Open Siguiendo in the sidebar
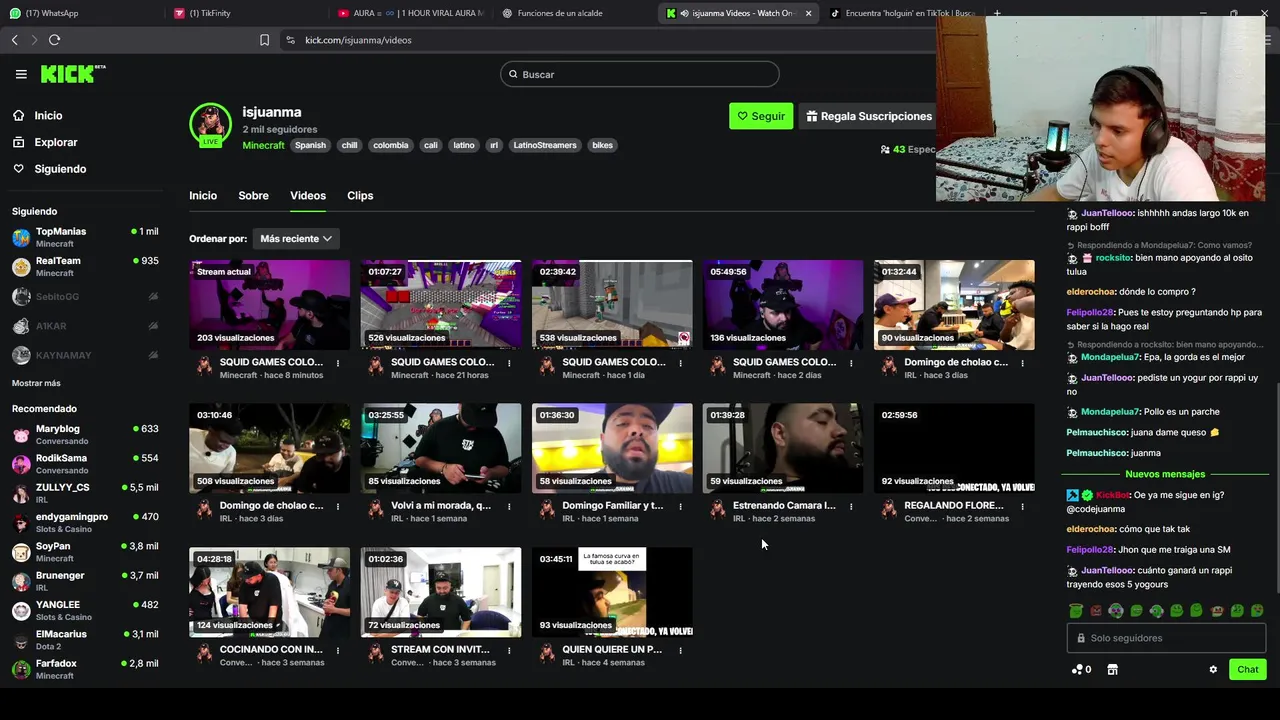The image size is (1280, 720). coord(60,169)
